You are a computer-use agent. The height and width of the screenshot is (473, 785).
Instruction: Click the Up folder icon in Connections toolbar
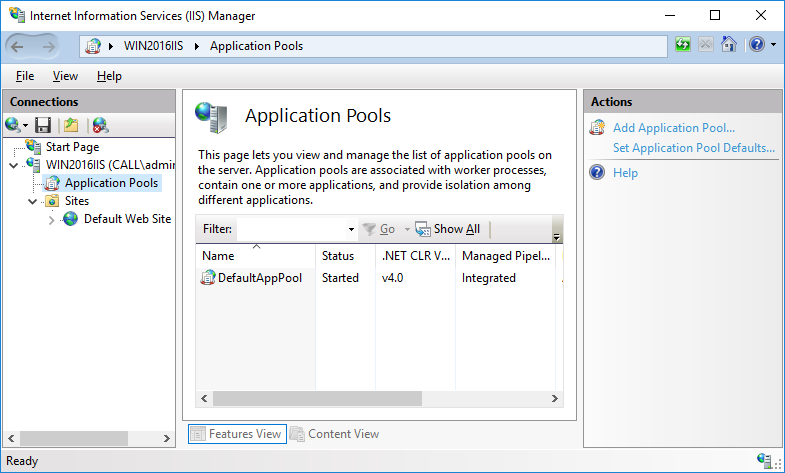tap(71, 125)
